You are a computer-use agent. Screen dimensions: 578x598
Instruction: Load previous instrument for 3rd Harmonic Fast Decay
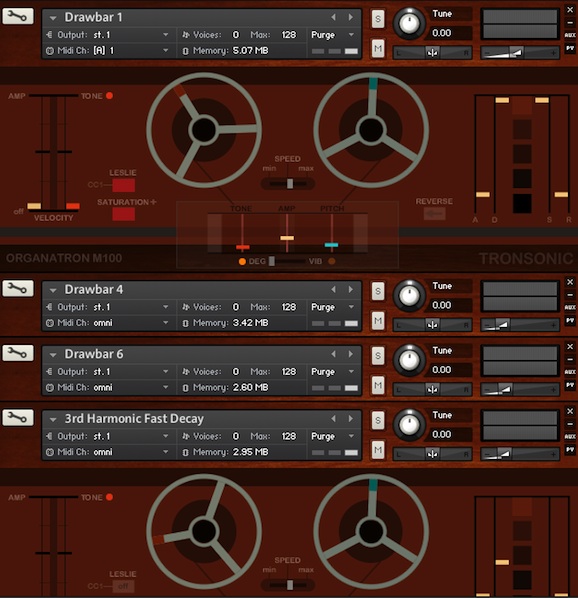pyautogui.click(x=334, y=419)
